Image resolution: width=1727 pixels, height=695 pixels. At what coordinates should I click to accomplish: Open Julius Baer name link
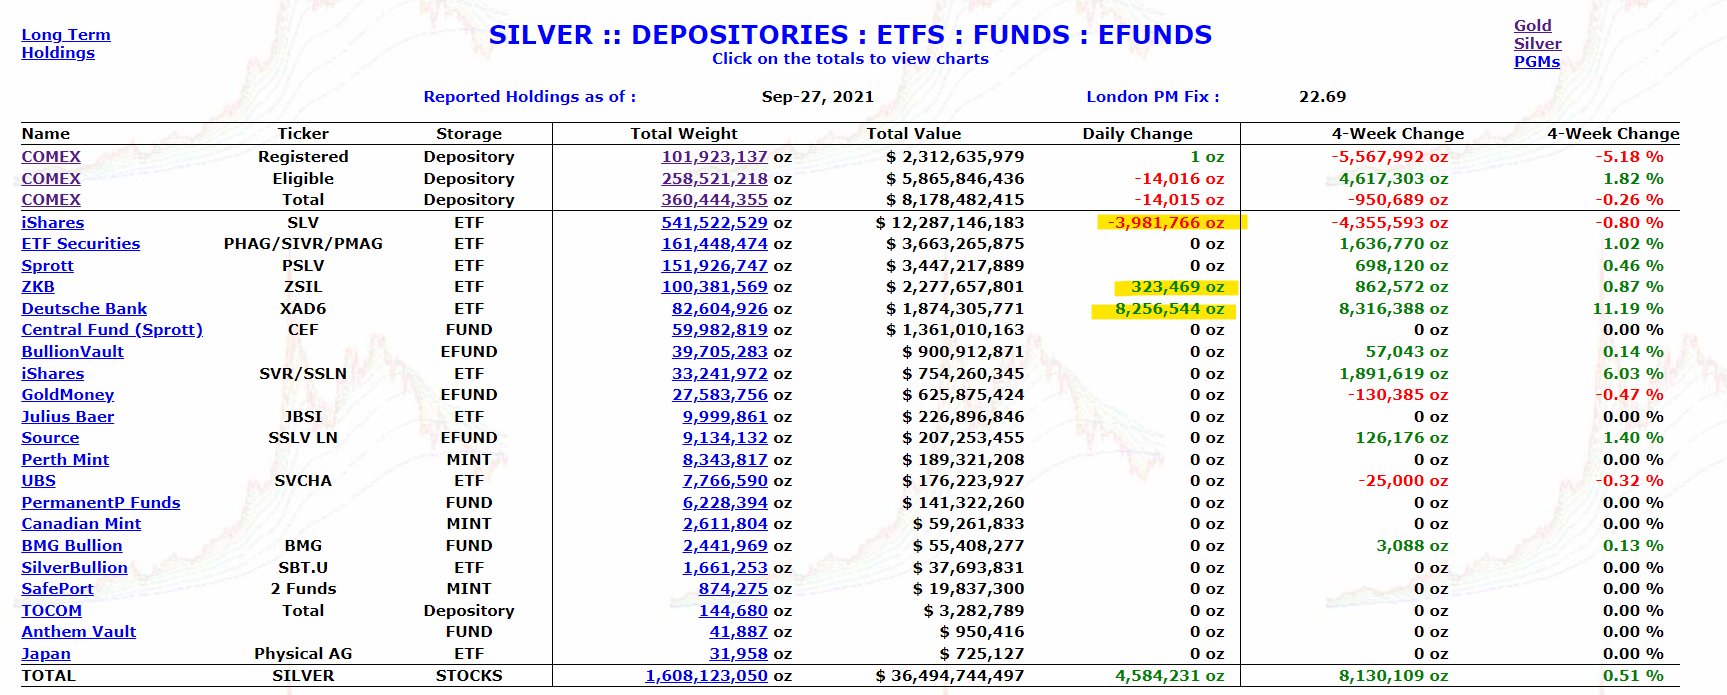68,417
